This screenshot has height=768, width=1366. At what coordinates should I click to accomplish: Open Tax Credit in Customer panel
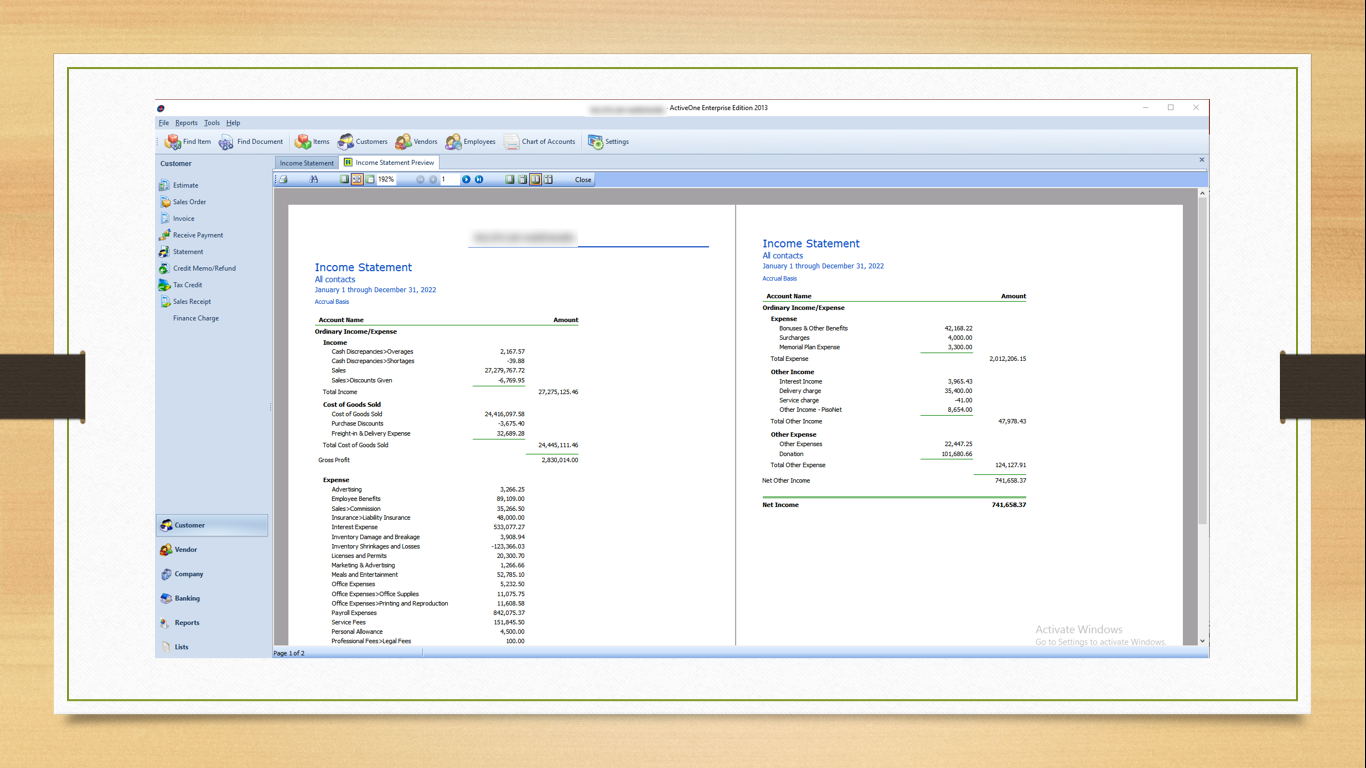(181, 285)
